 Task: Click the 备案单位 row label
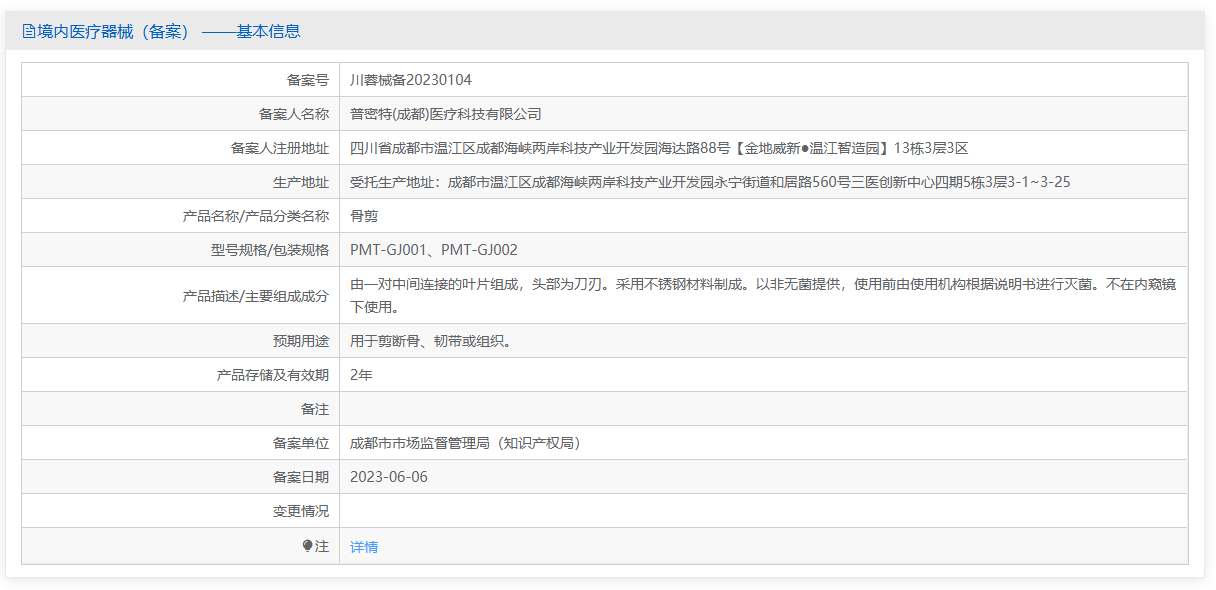click(x=301, y=443)
